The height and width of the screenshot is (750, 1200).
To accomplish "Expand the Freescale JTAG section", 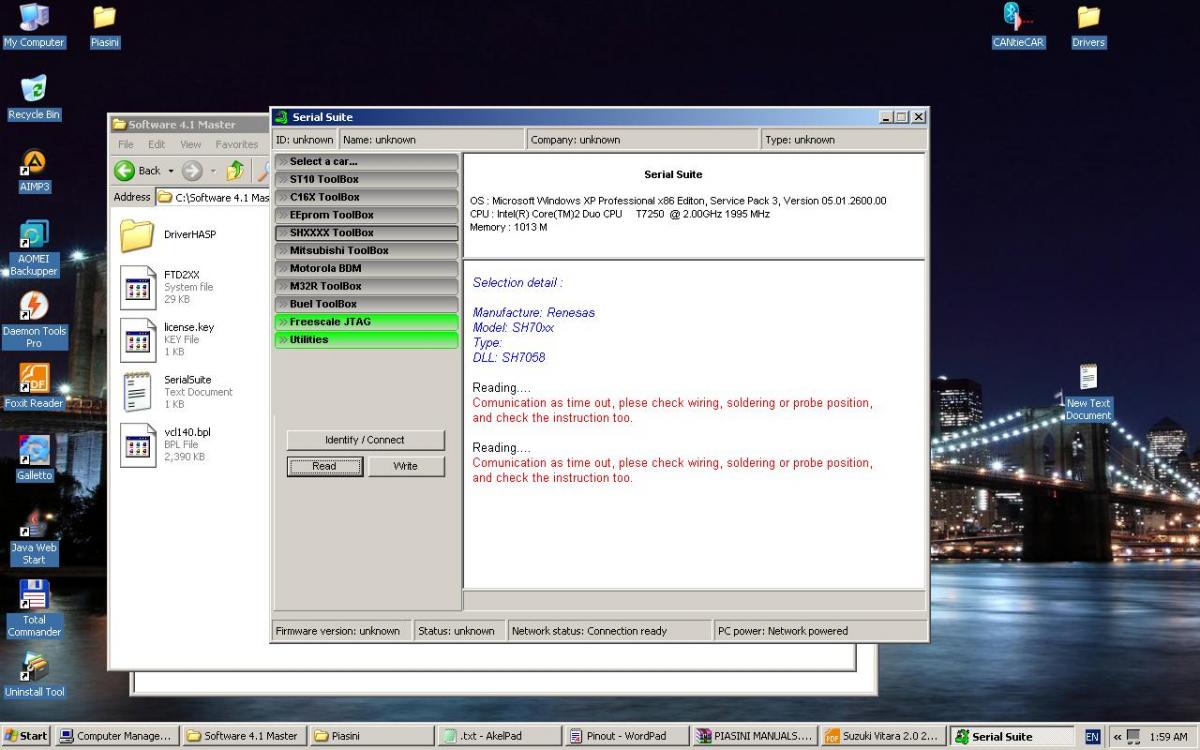I will [366, 322].
